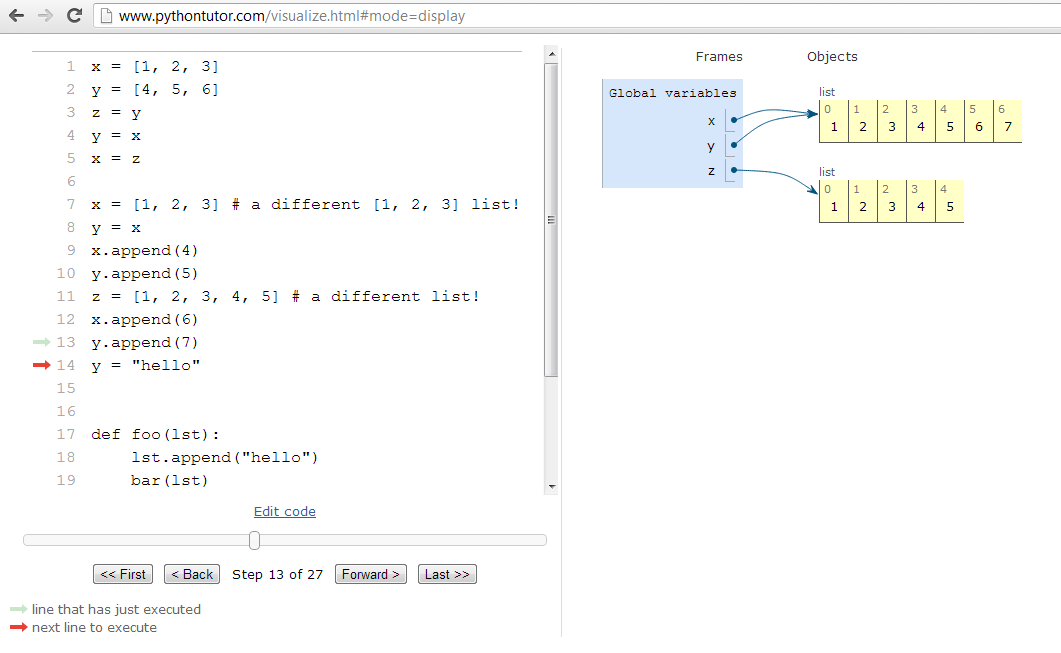Click the < Back step button
1061x653 pixels.
pos(191,573)
